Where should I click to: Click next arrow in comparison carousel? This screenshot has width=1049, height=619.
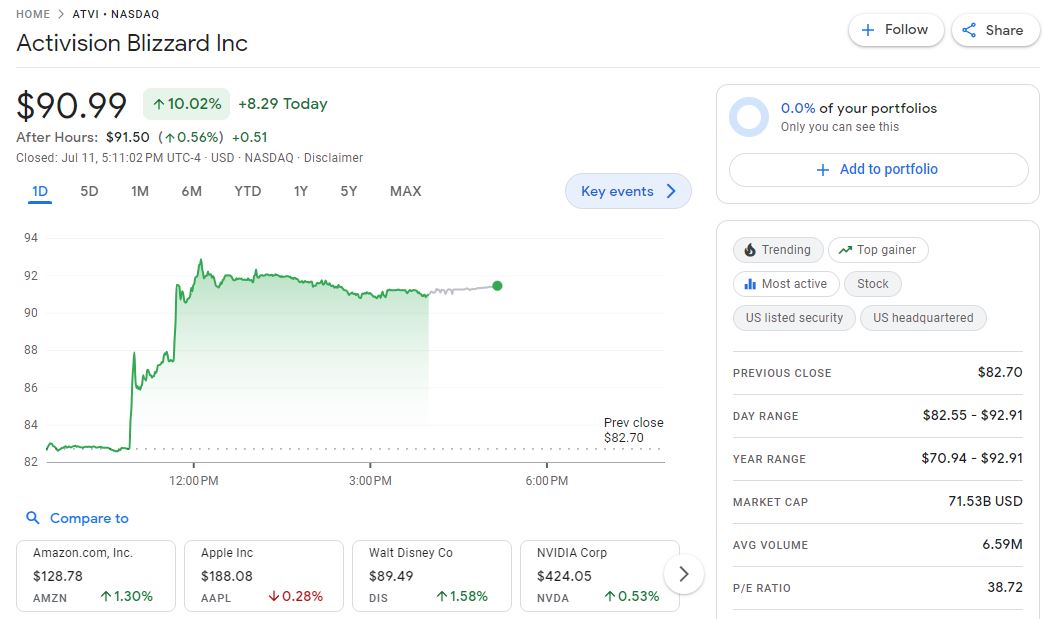pyautogui.click(x=683, y=574)
